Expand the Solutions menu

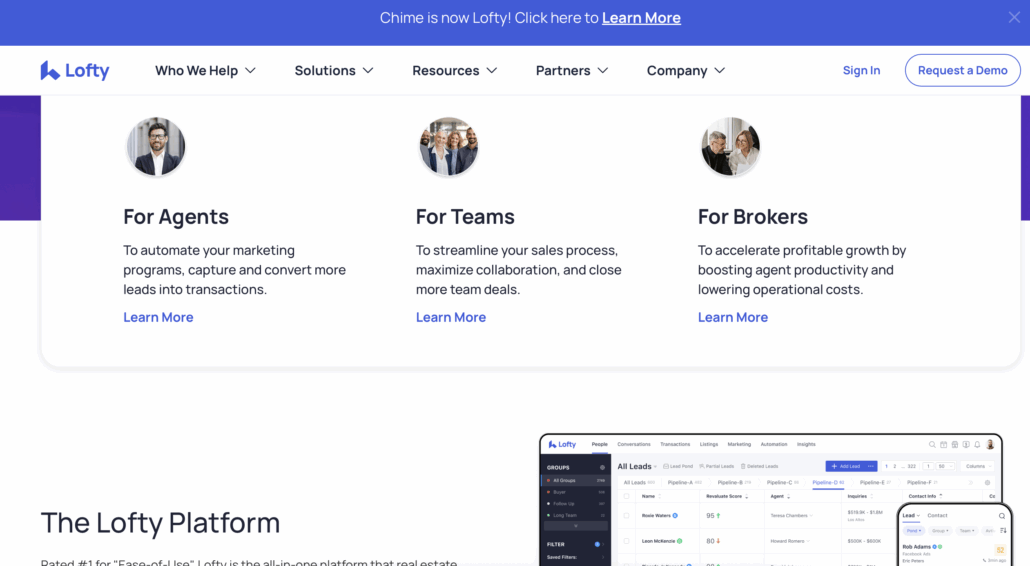coord(334,70)
